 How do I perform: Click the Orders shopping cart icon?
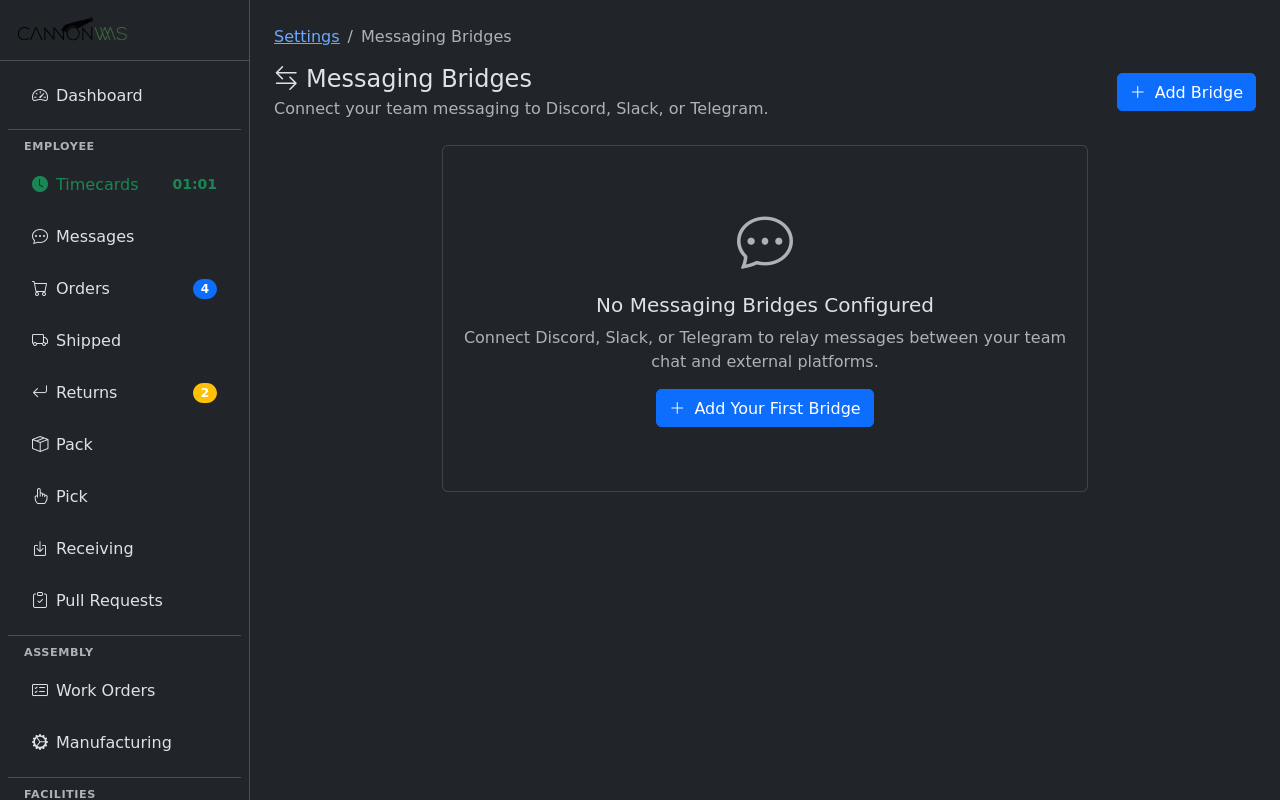[x=39, y=288]
